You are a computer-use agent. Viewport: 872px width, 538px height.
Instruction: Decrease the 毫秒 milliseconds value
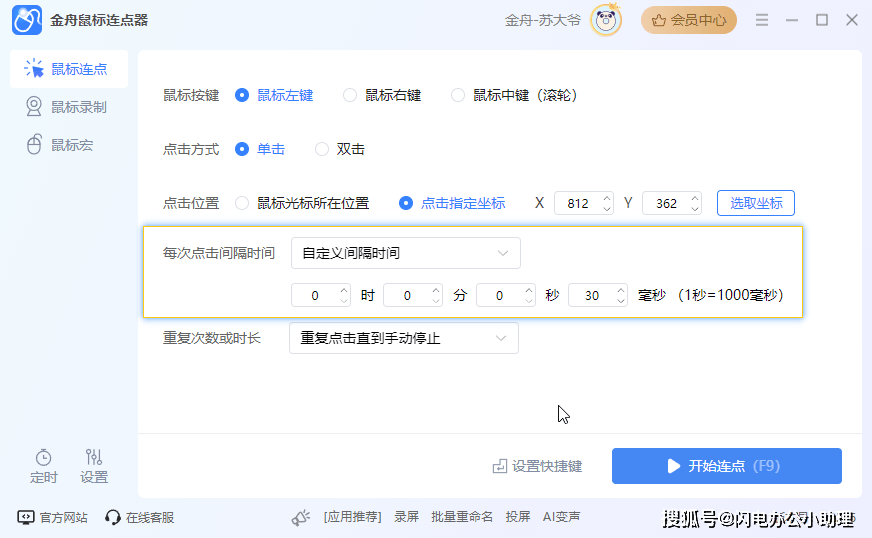click(621, 301)
